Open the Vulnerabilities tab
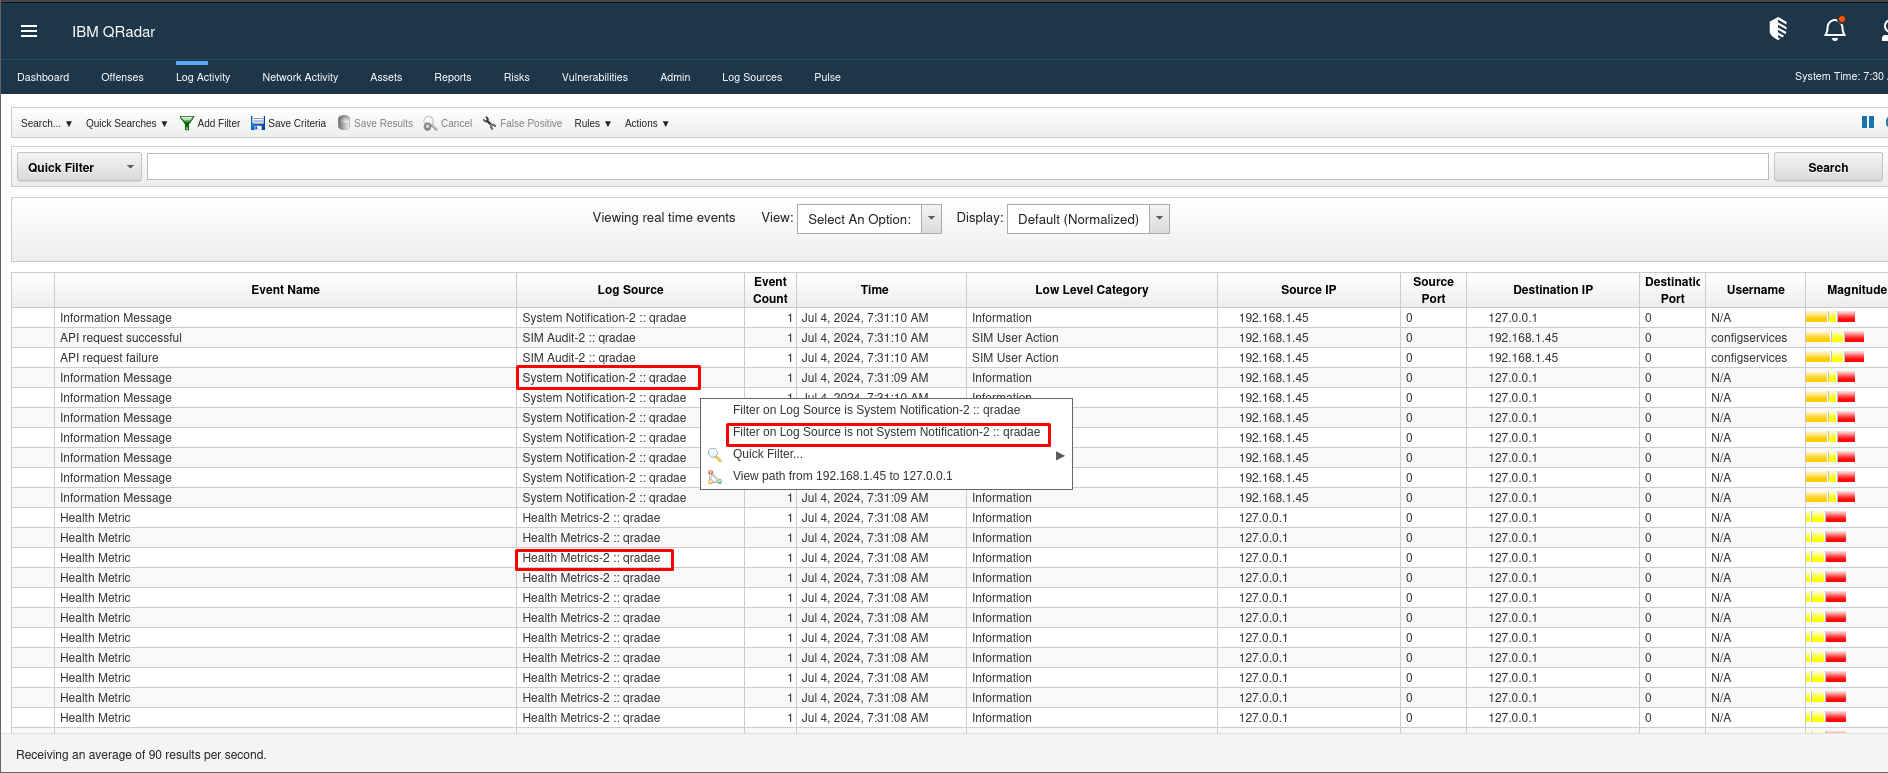The width and height of the screenshot is (1888, 773). tap(595, 77)
